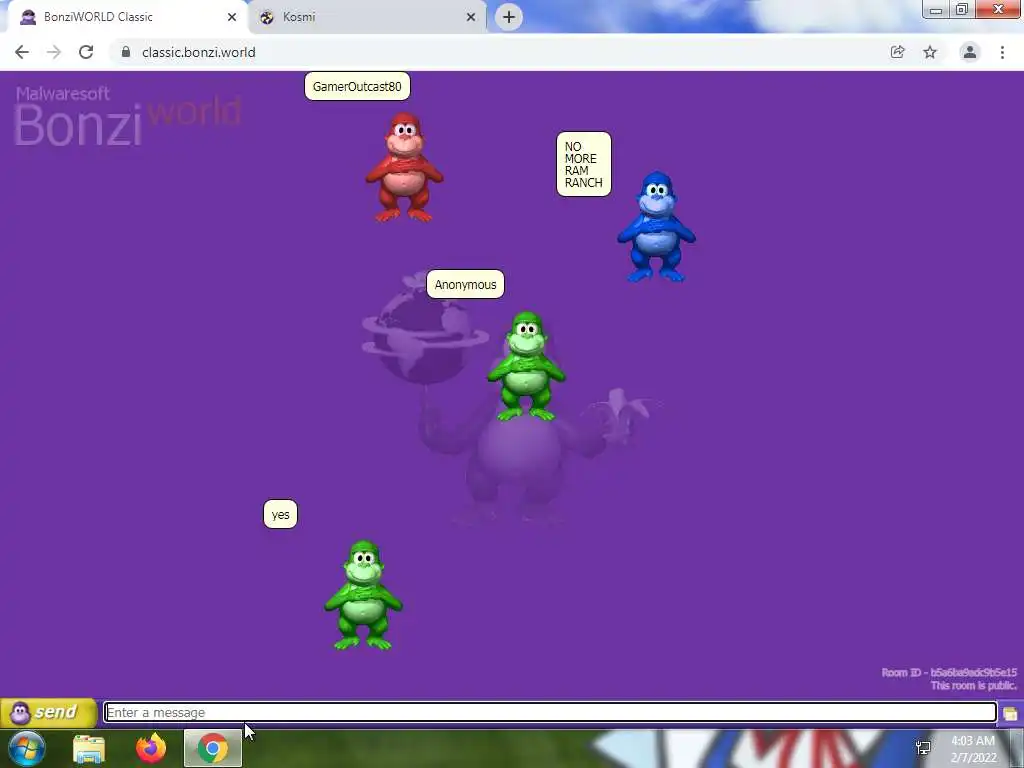
Task: Click the send button with Bonzi face
Action: [x=48, y=712]
